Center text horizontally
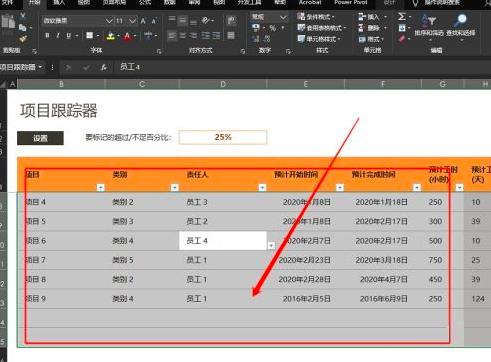491x362 pixels. (183, 35)
